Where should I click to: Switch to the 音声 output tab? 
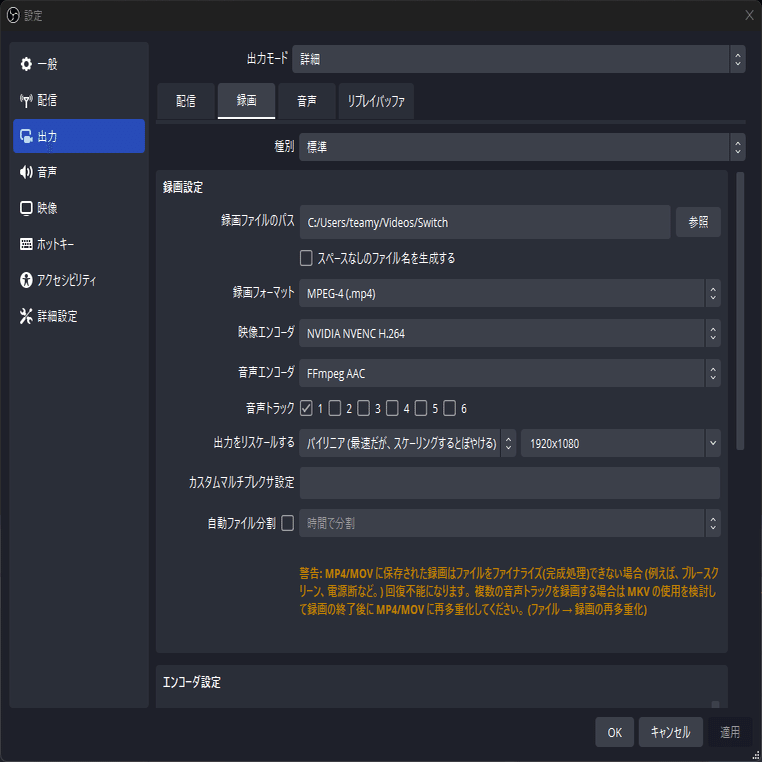[x=307, y=101]
